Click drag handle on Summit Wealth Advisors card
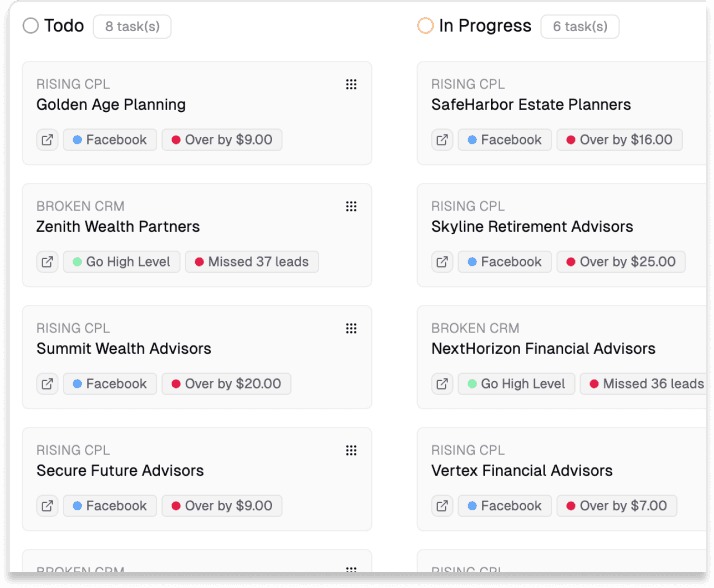714x588 pixels. tap(351, 329)
